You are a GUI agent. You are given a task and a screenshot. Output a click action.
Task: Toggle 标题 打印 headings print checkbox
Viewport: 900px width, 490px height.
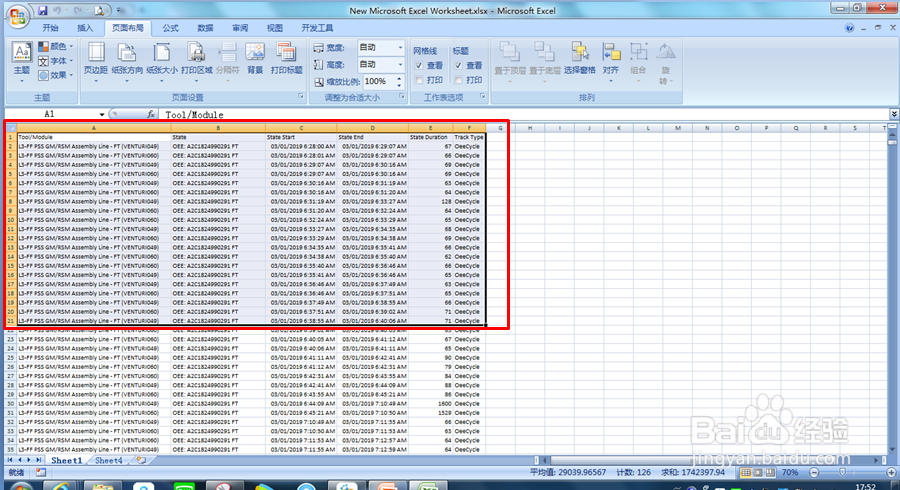pyautogui.click(x=458, y=80)
